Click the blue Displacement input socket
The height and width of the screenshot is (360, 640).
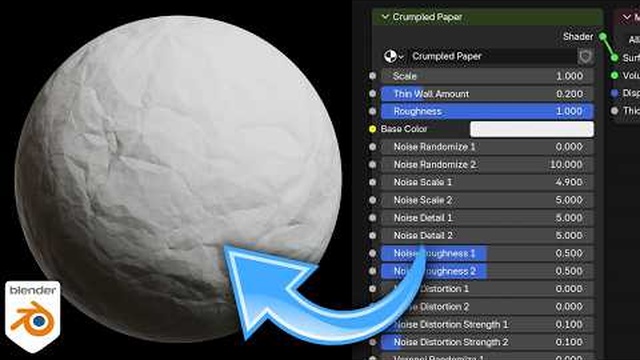tap(614, 93)
